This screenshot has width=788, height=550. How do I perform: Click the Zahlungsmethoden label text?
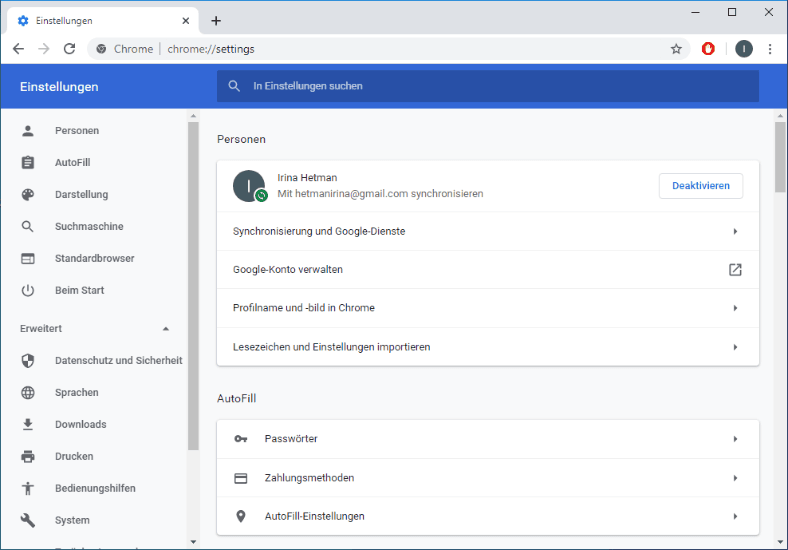(310, 478)
